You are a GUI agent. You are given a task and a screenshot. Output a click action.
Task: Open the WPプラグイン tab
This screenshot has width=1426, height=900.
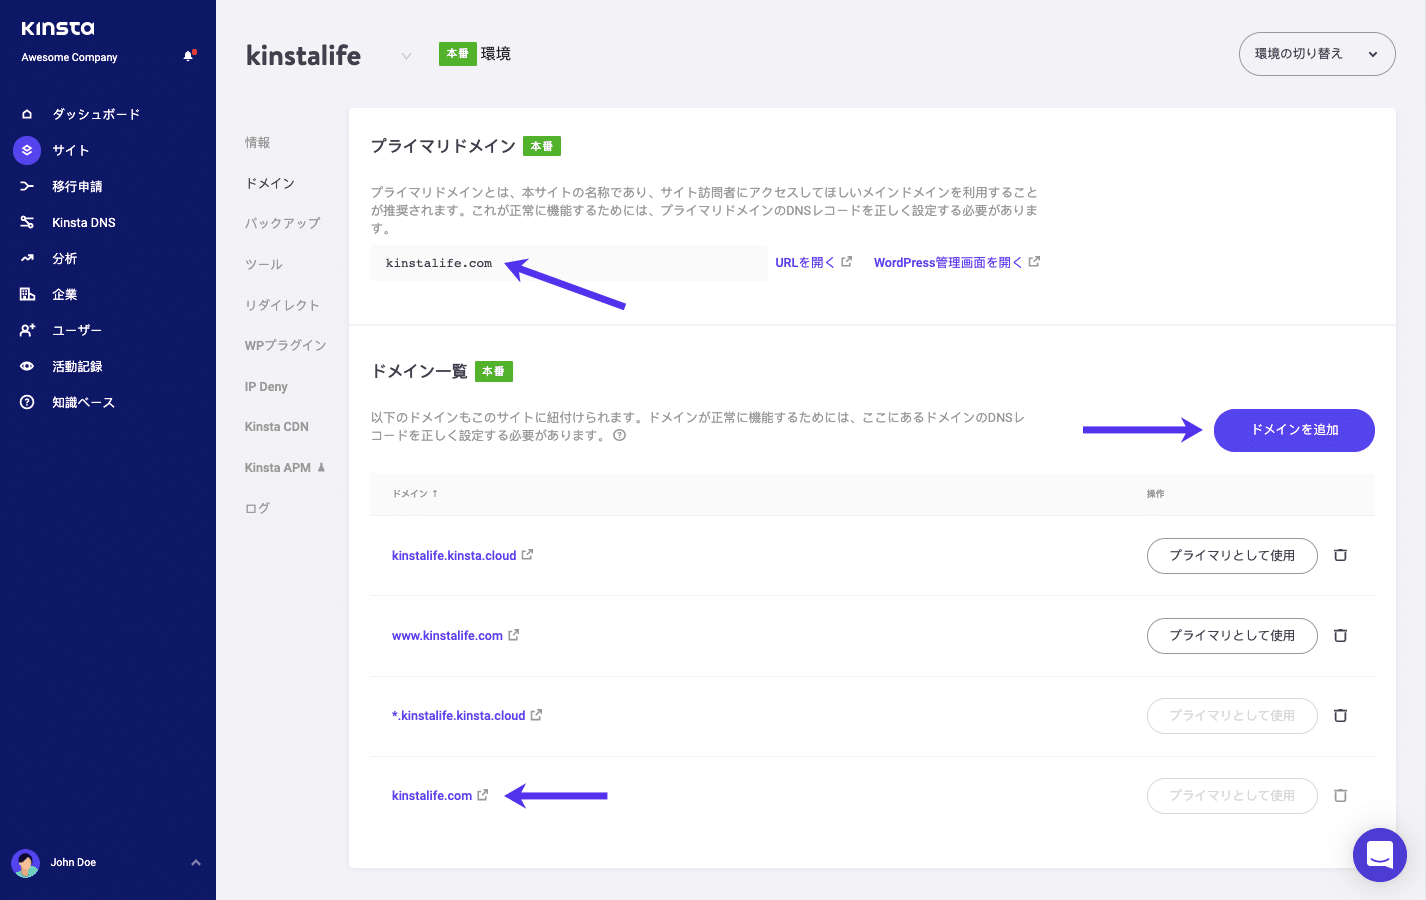point(285,344)
